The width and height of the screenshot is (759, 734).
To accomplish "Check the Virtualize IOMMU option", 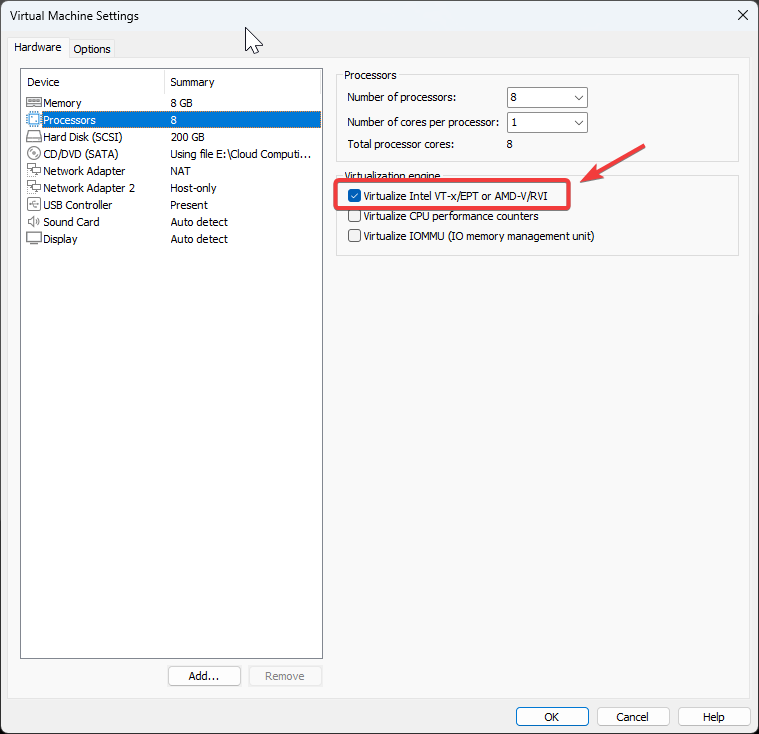I will coord(354,236).
